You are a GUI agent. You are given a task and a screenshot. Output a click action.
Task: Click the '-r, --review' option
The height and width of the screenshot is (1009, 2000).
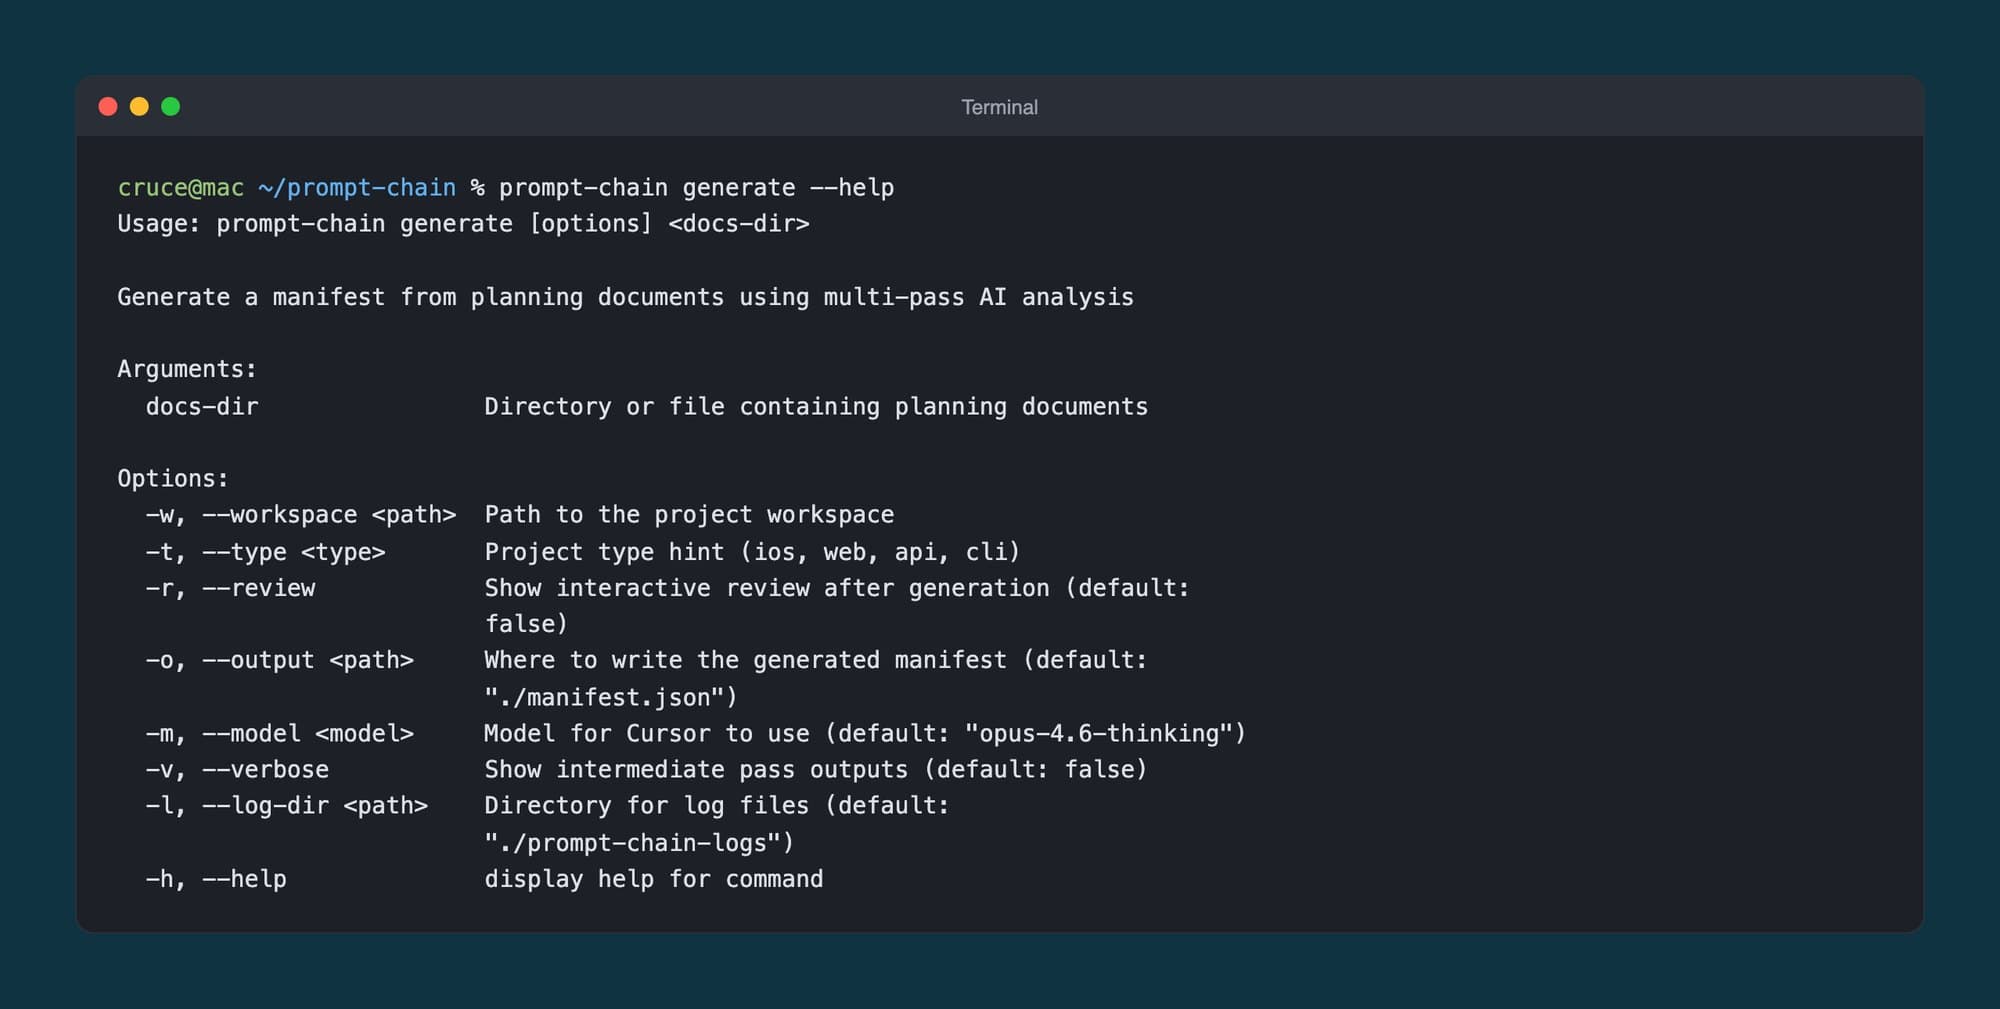(x=231, y=588)
